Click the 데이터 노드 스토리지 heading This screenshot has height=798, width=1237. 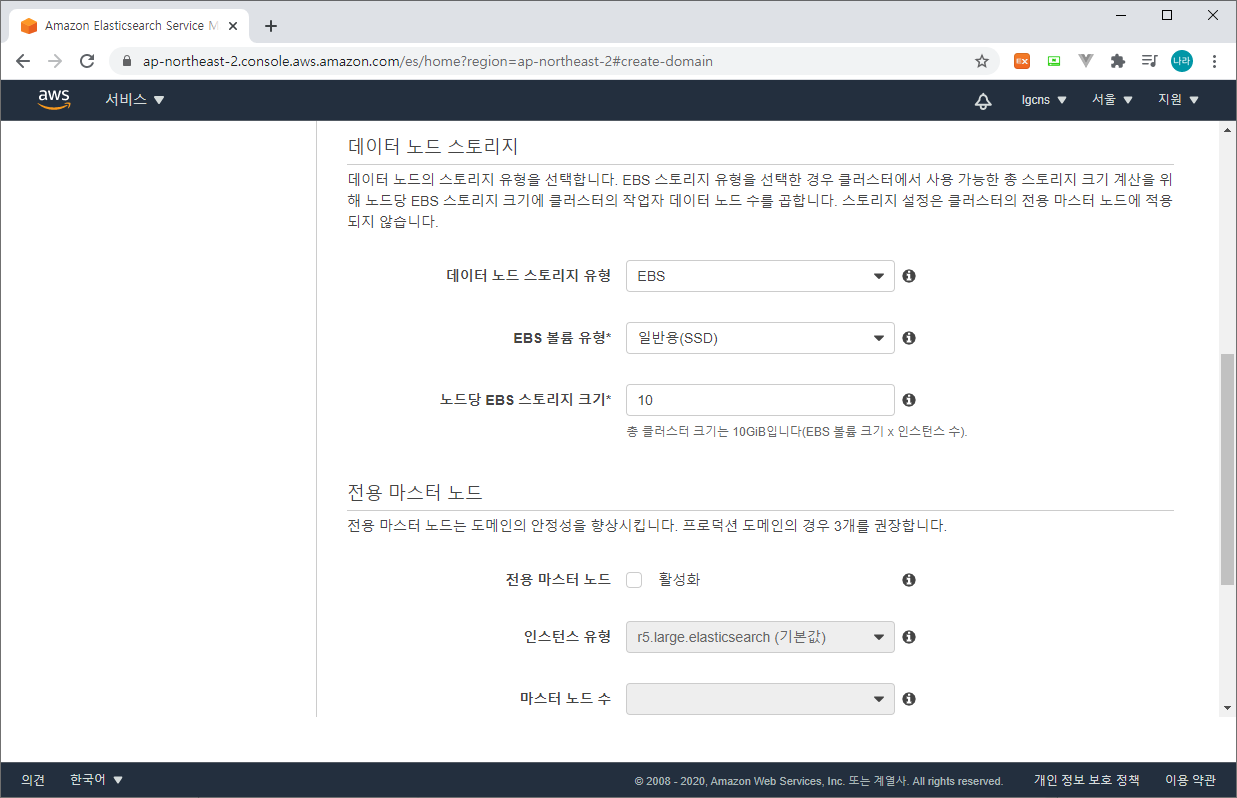pyautogui.click(x=432, y=146)
